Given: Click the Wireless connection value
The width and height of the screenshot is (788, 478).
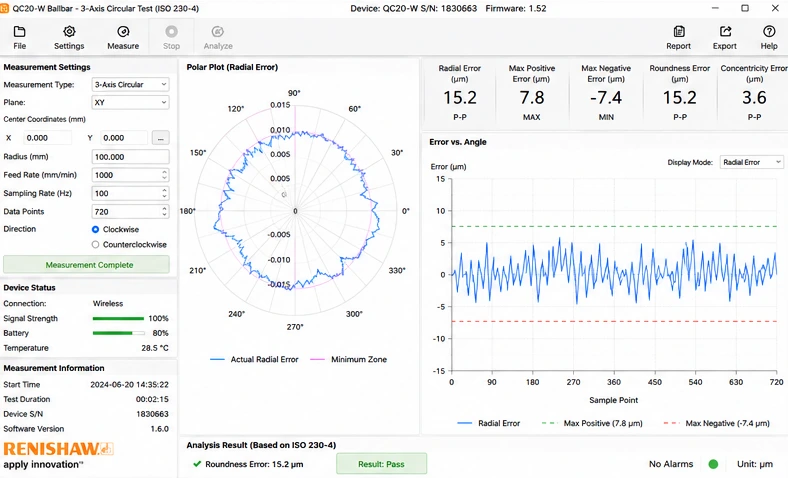Looking at the screenshot, I should (x=108, y=304).
